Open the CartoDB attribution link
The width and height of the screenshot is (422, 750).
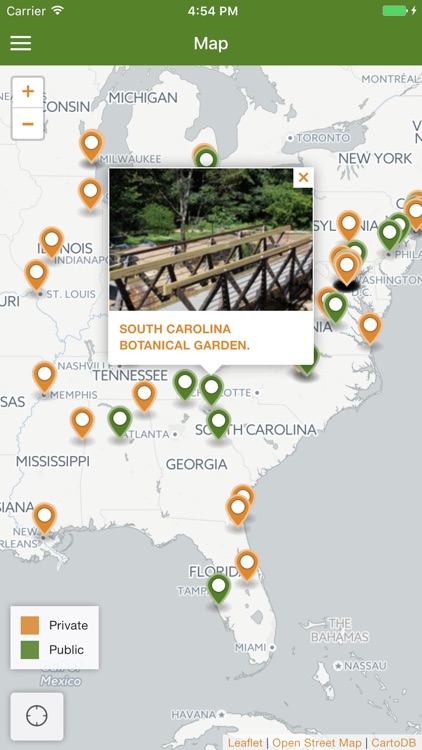[x=393, y=743]
